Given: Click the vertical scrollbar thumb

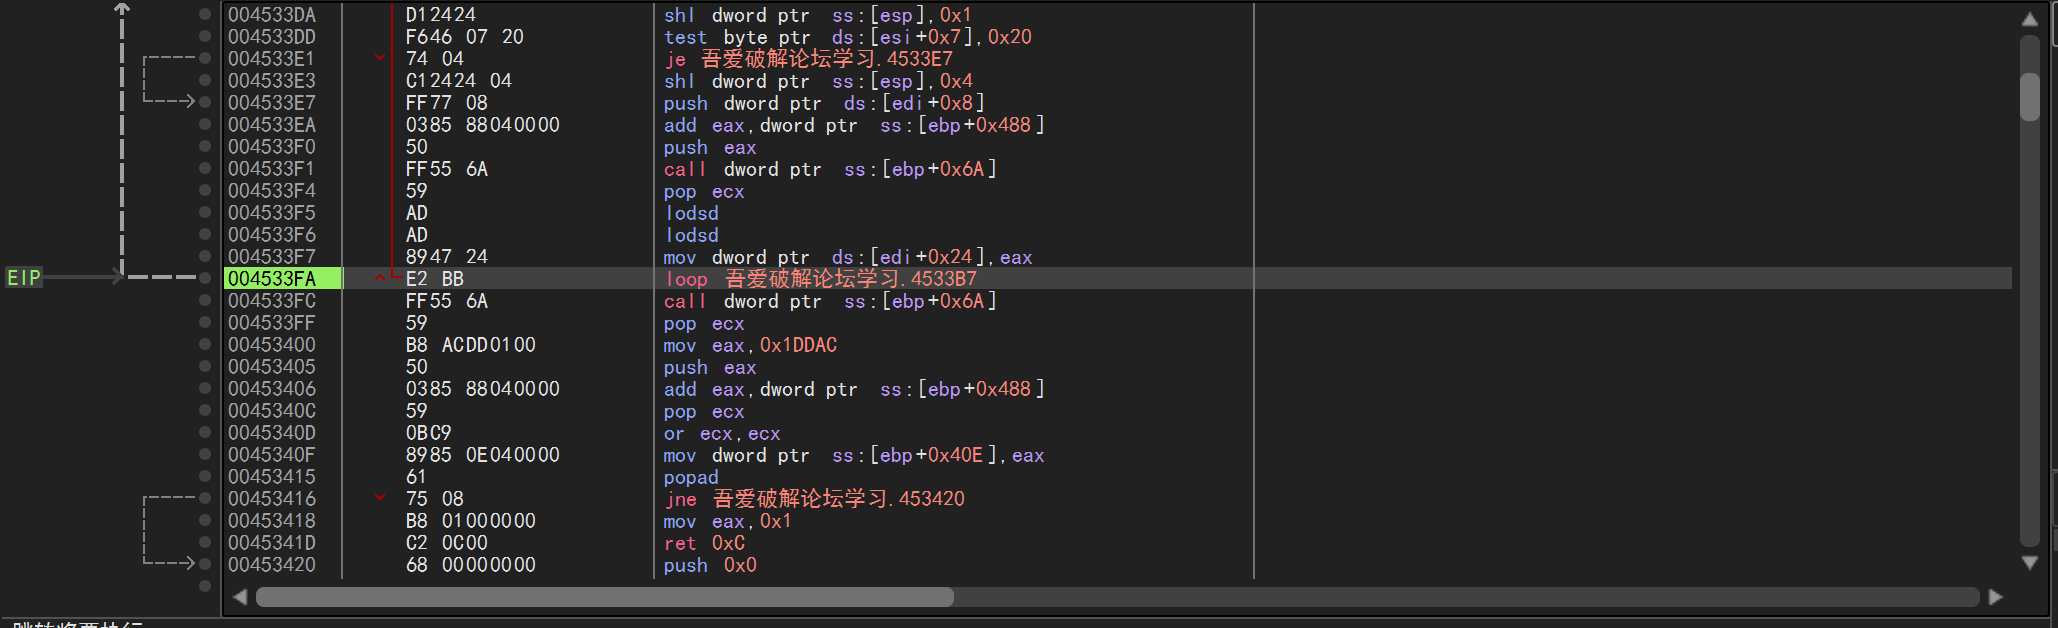Looking at the screenshot, I should pyautogui.click(x=2029, y=96).
